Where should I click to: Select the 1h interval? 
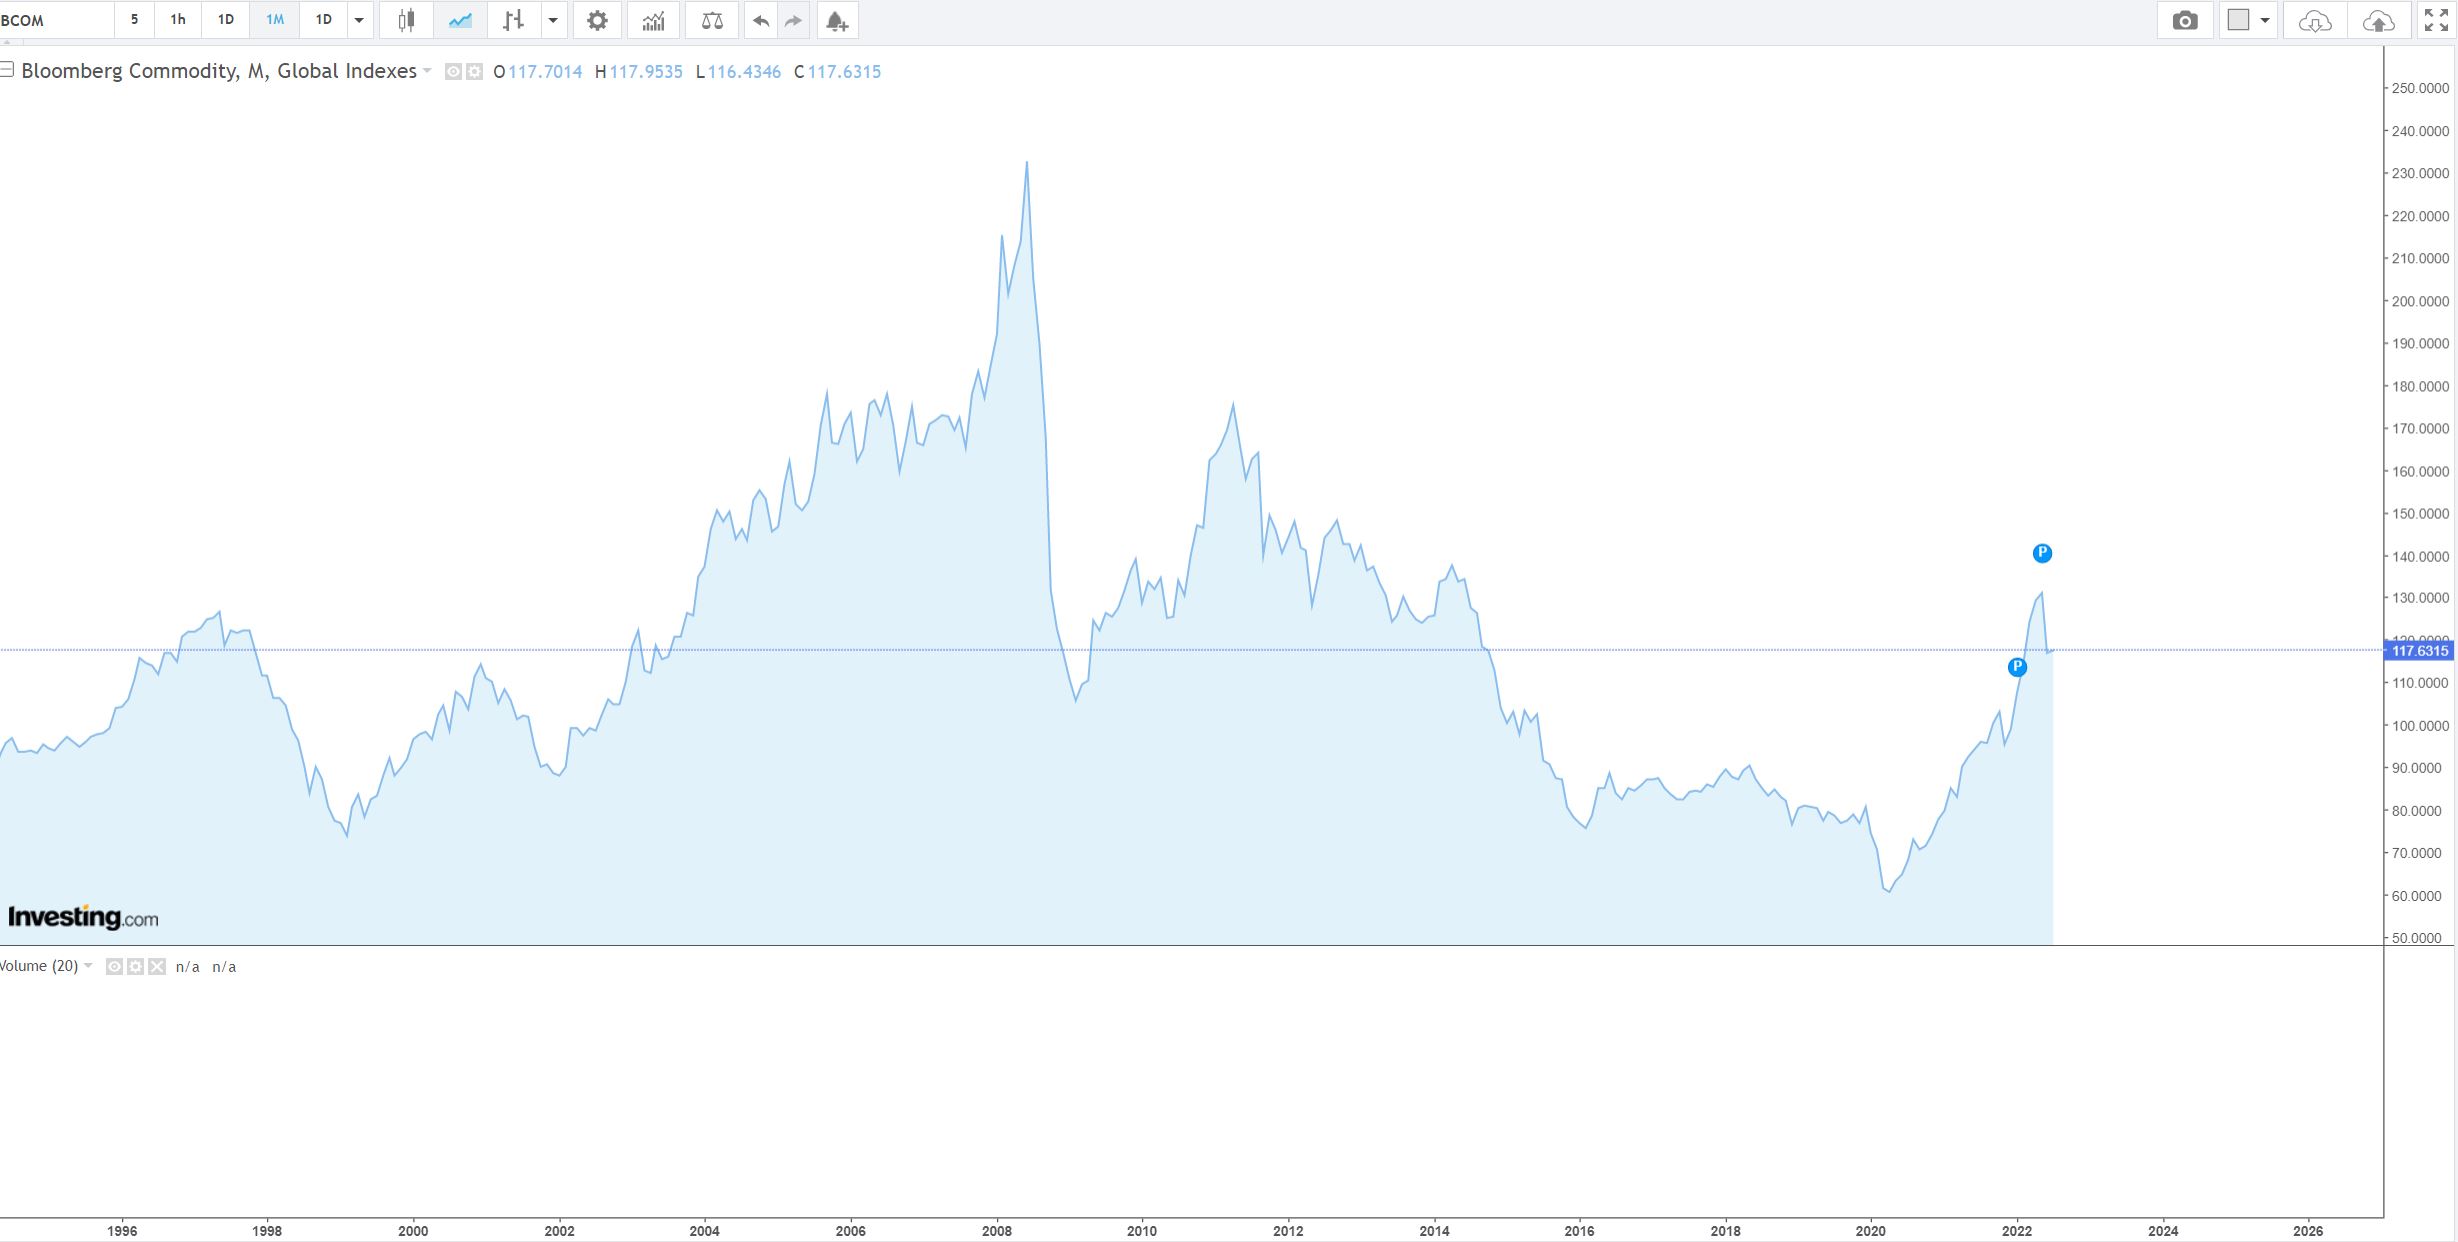[x=178, y=20]
